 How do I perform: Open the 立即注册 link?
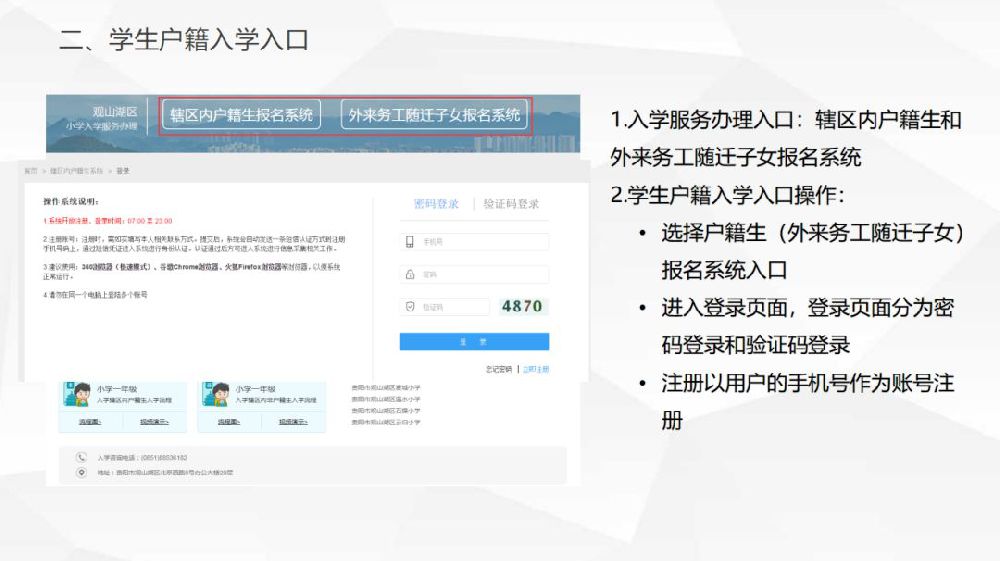point(536,369)
